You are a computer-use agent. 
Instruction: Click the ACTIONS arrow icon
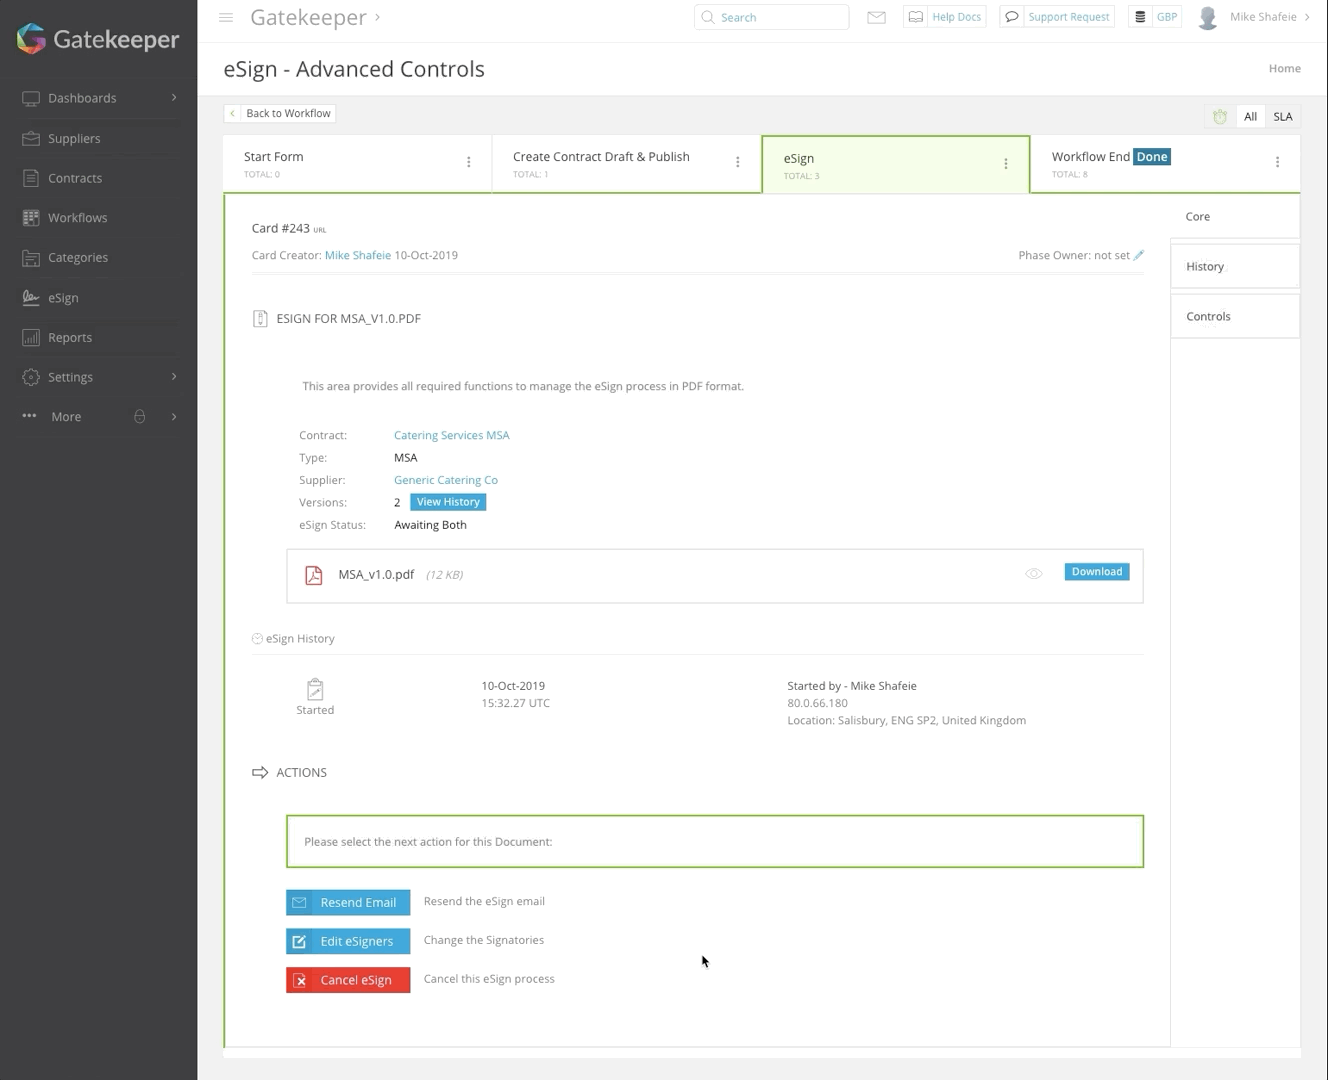click(x=260, y=772)
